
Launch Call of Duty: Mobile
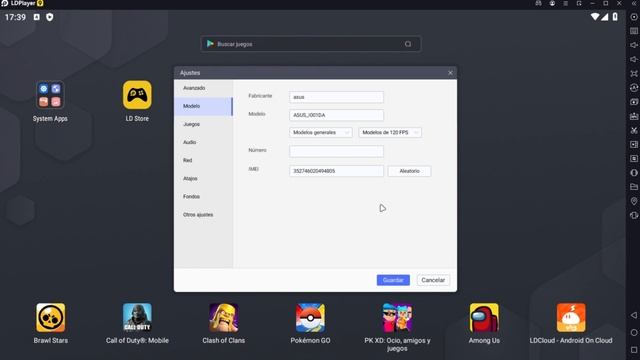[137, 317]
